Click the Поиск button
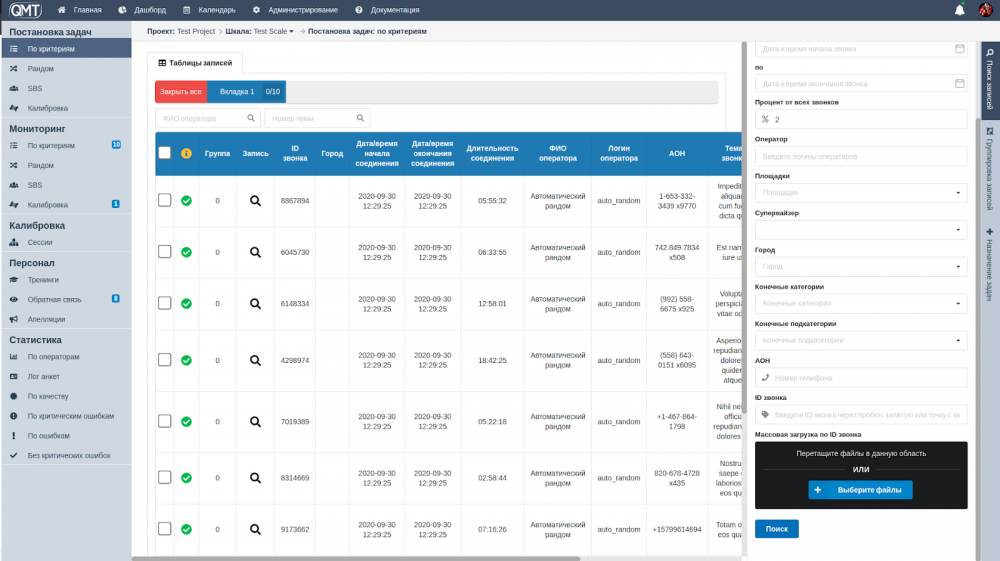The height and width of the screenshot is (561, 1000). coord(776,528)
